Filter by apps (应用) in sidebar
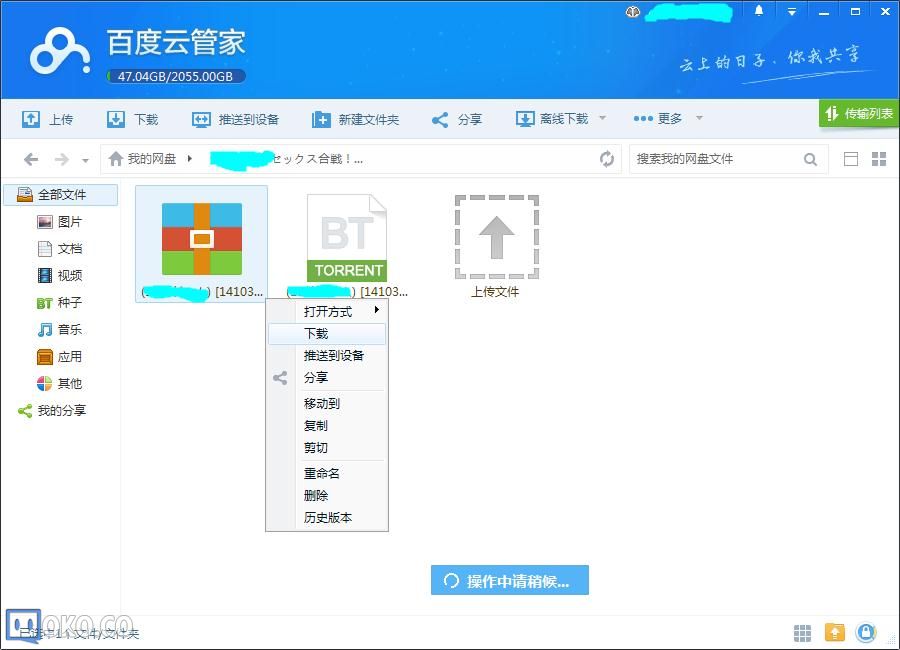This screenshot has width=900, height=650. [x=60, y=357]
